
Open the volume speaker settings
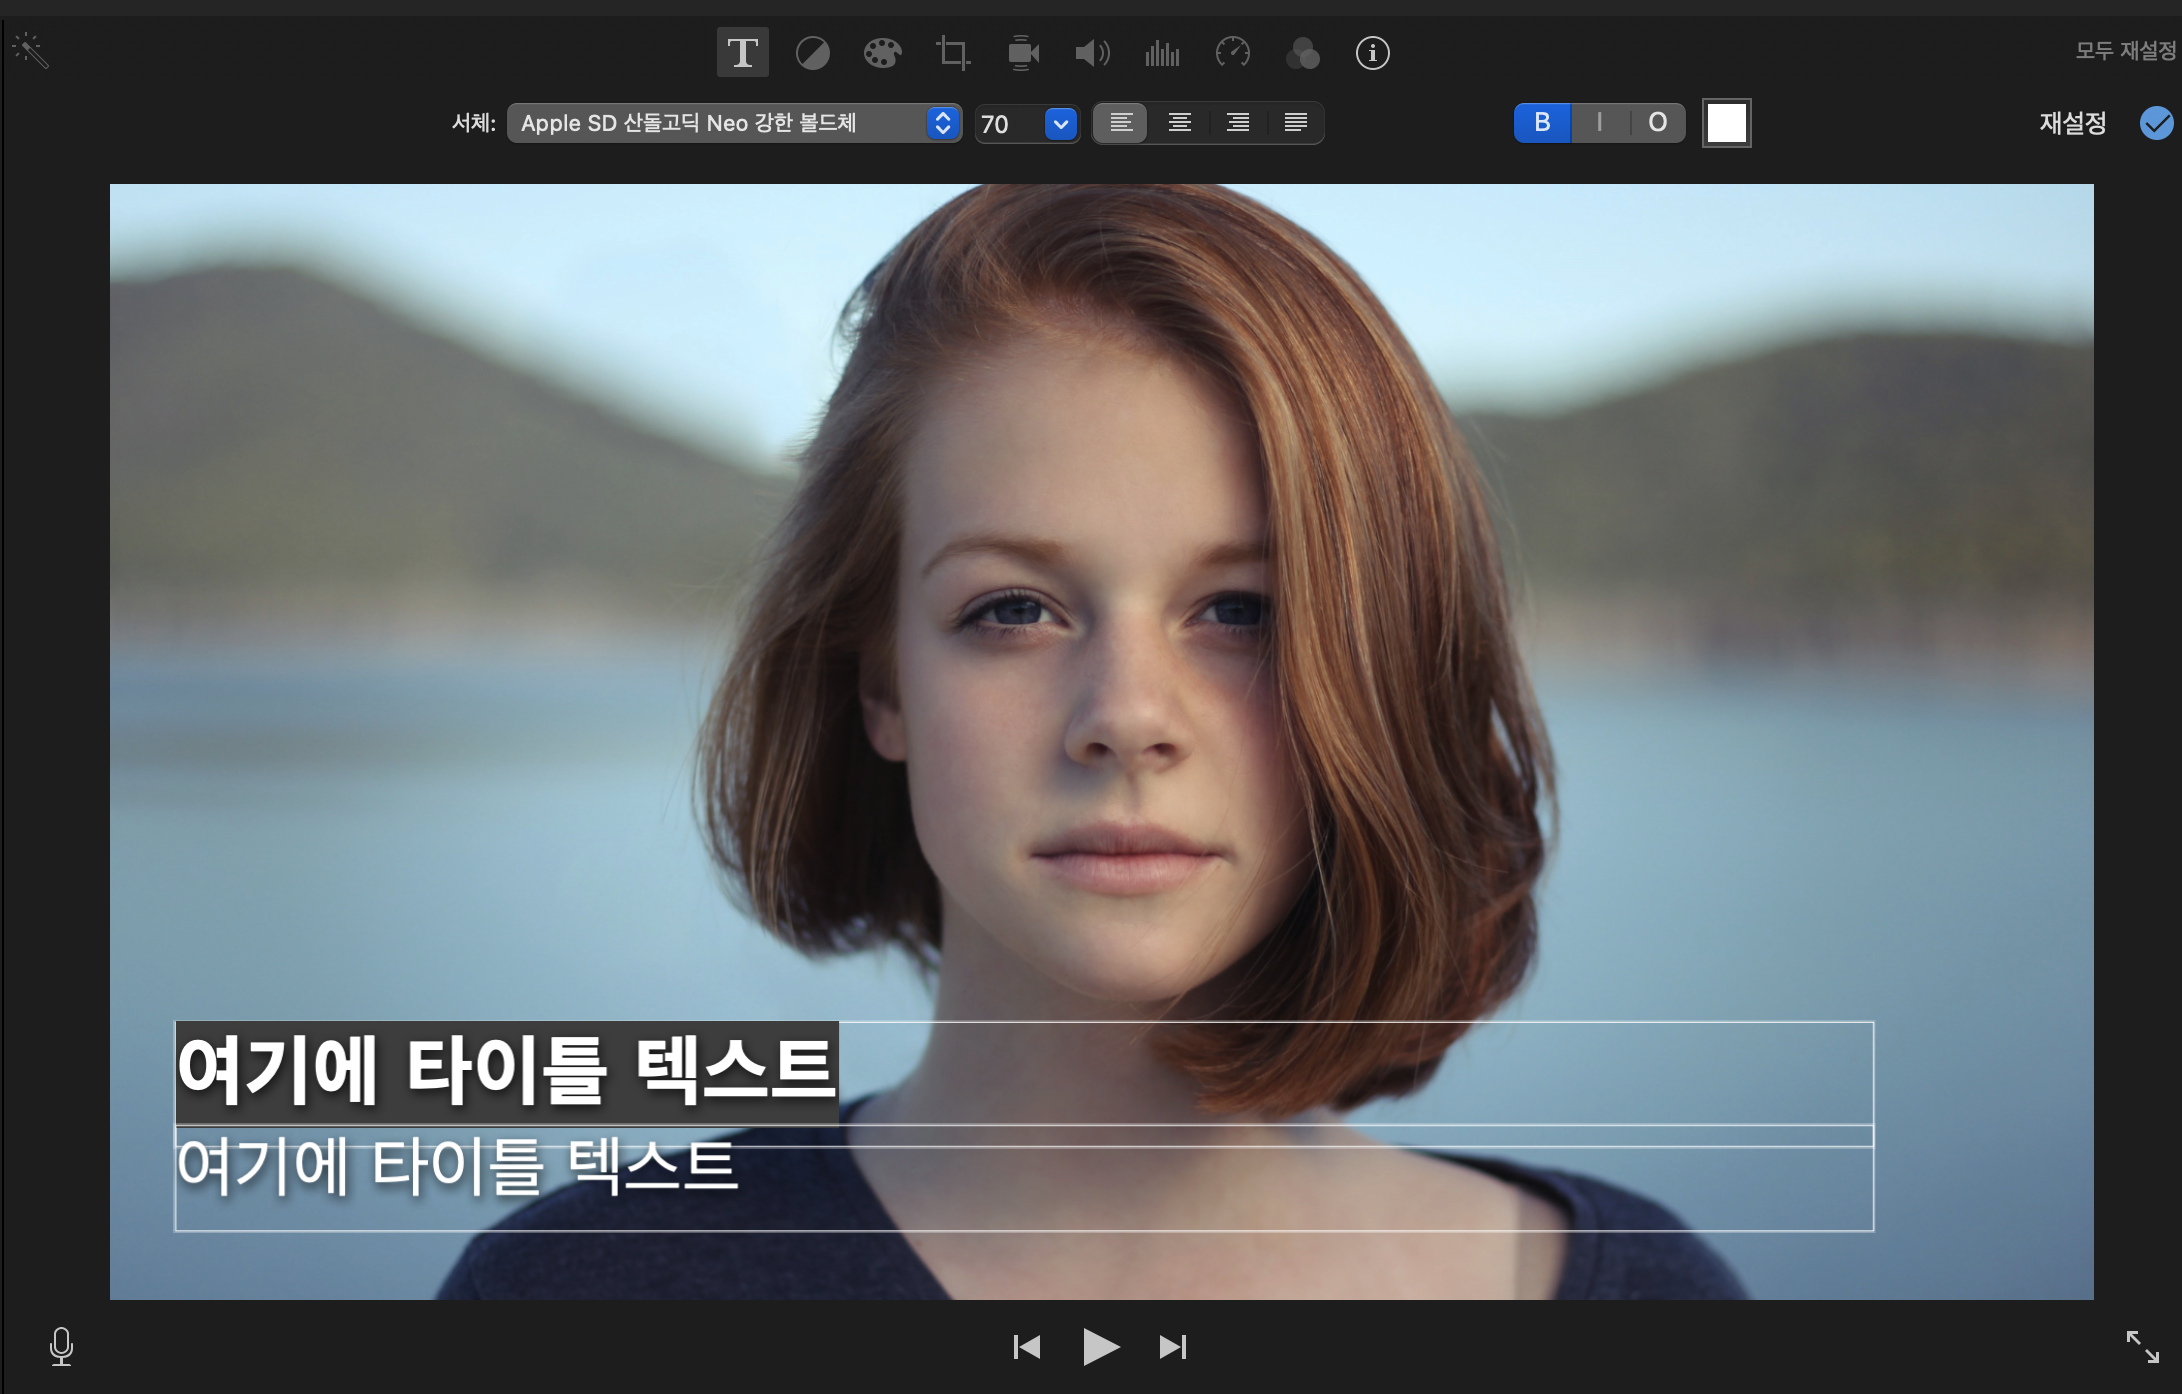click(1092, 53)
